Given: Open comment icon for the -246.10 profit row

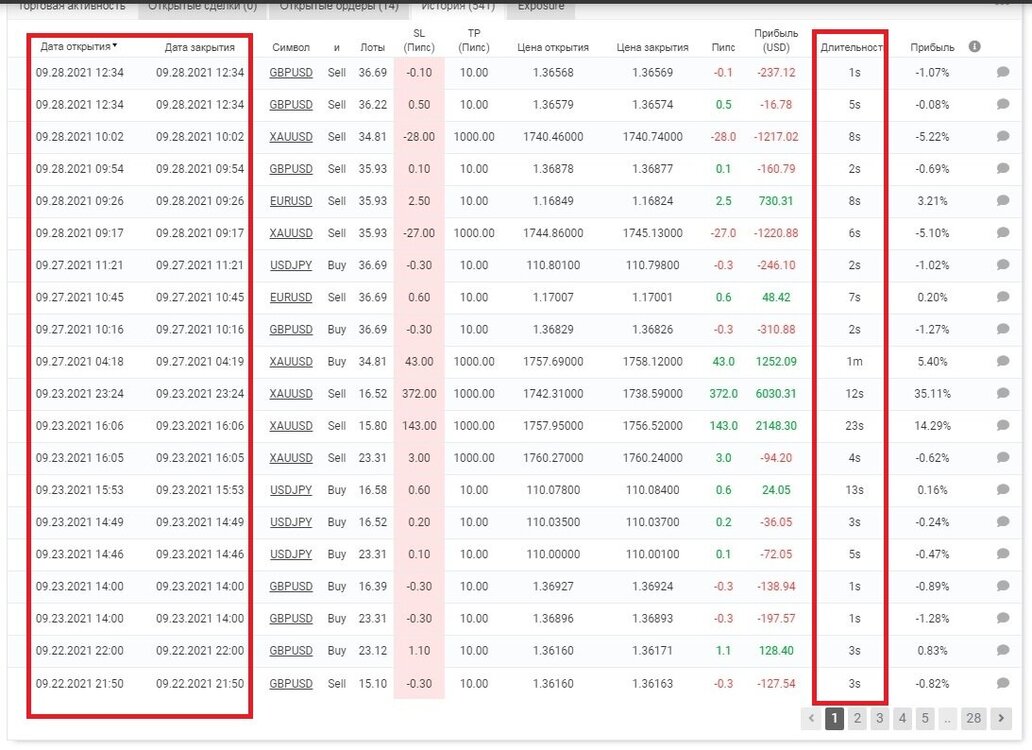Looking at the screenshot, I should (x=1003, y=264).
